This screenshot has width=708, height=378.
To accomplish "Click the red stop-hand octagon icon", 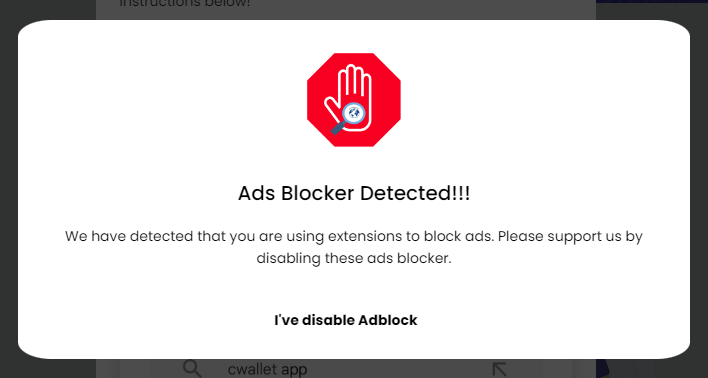I will (x=354, y=100).
